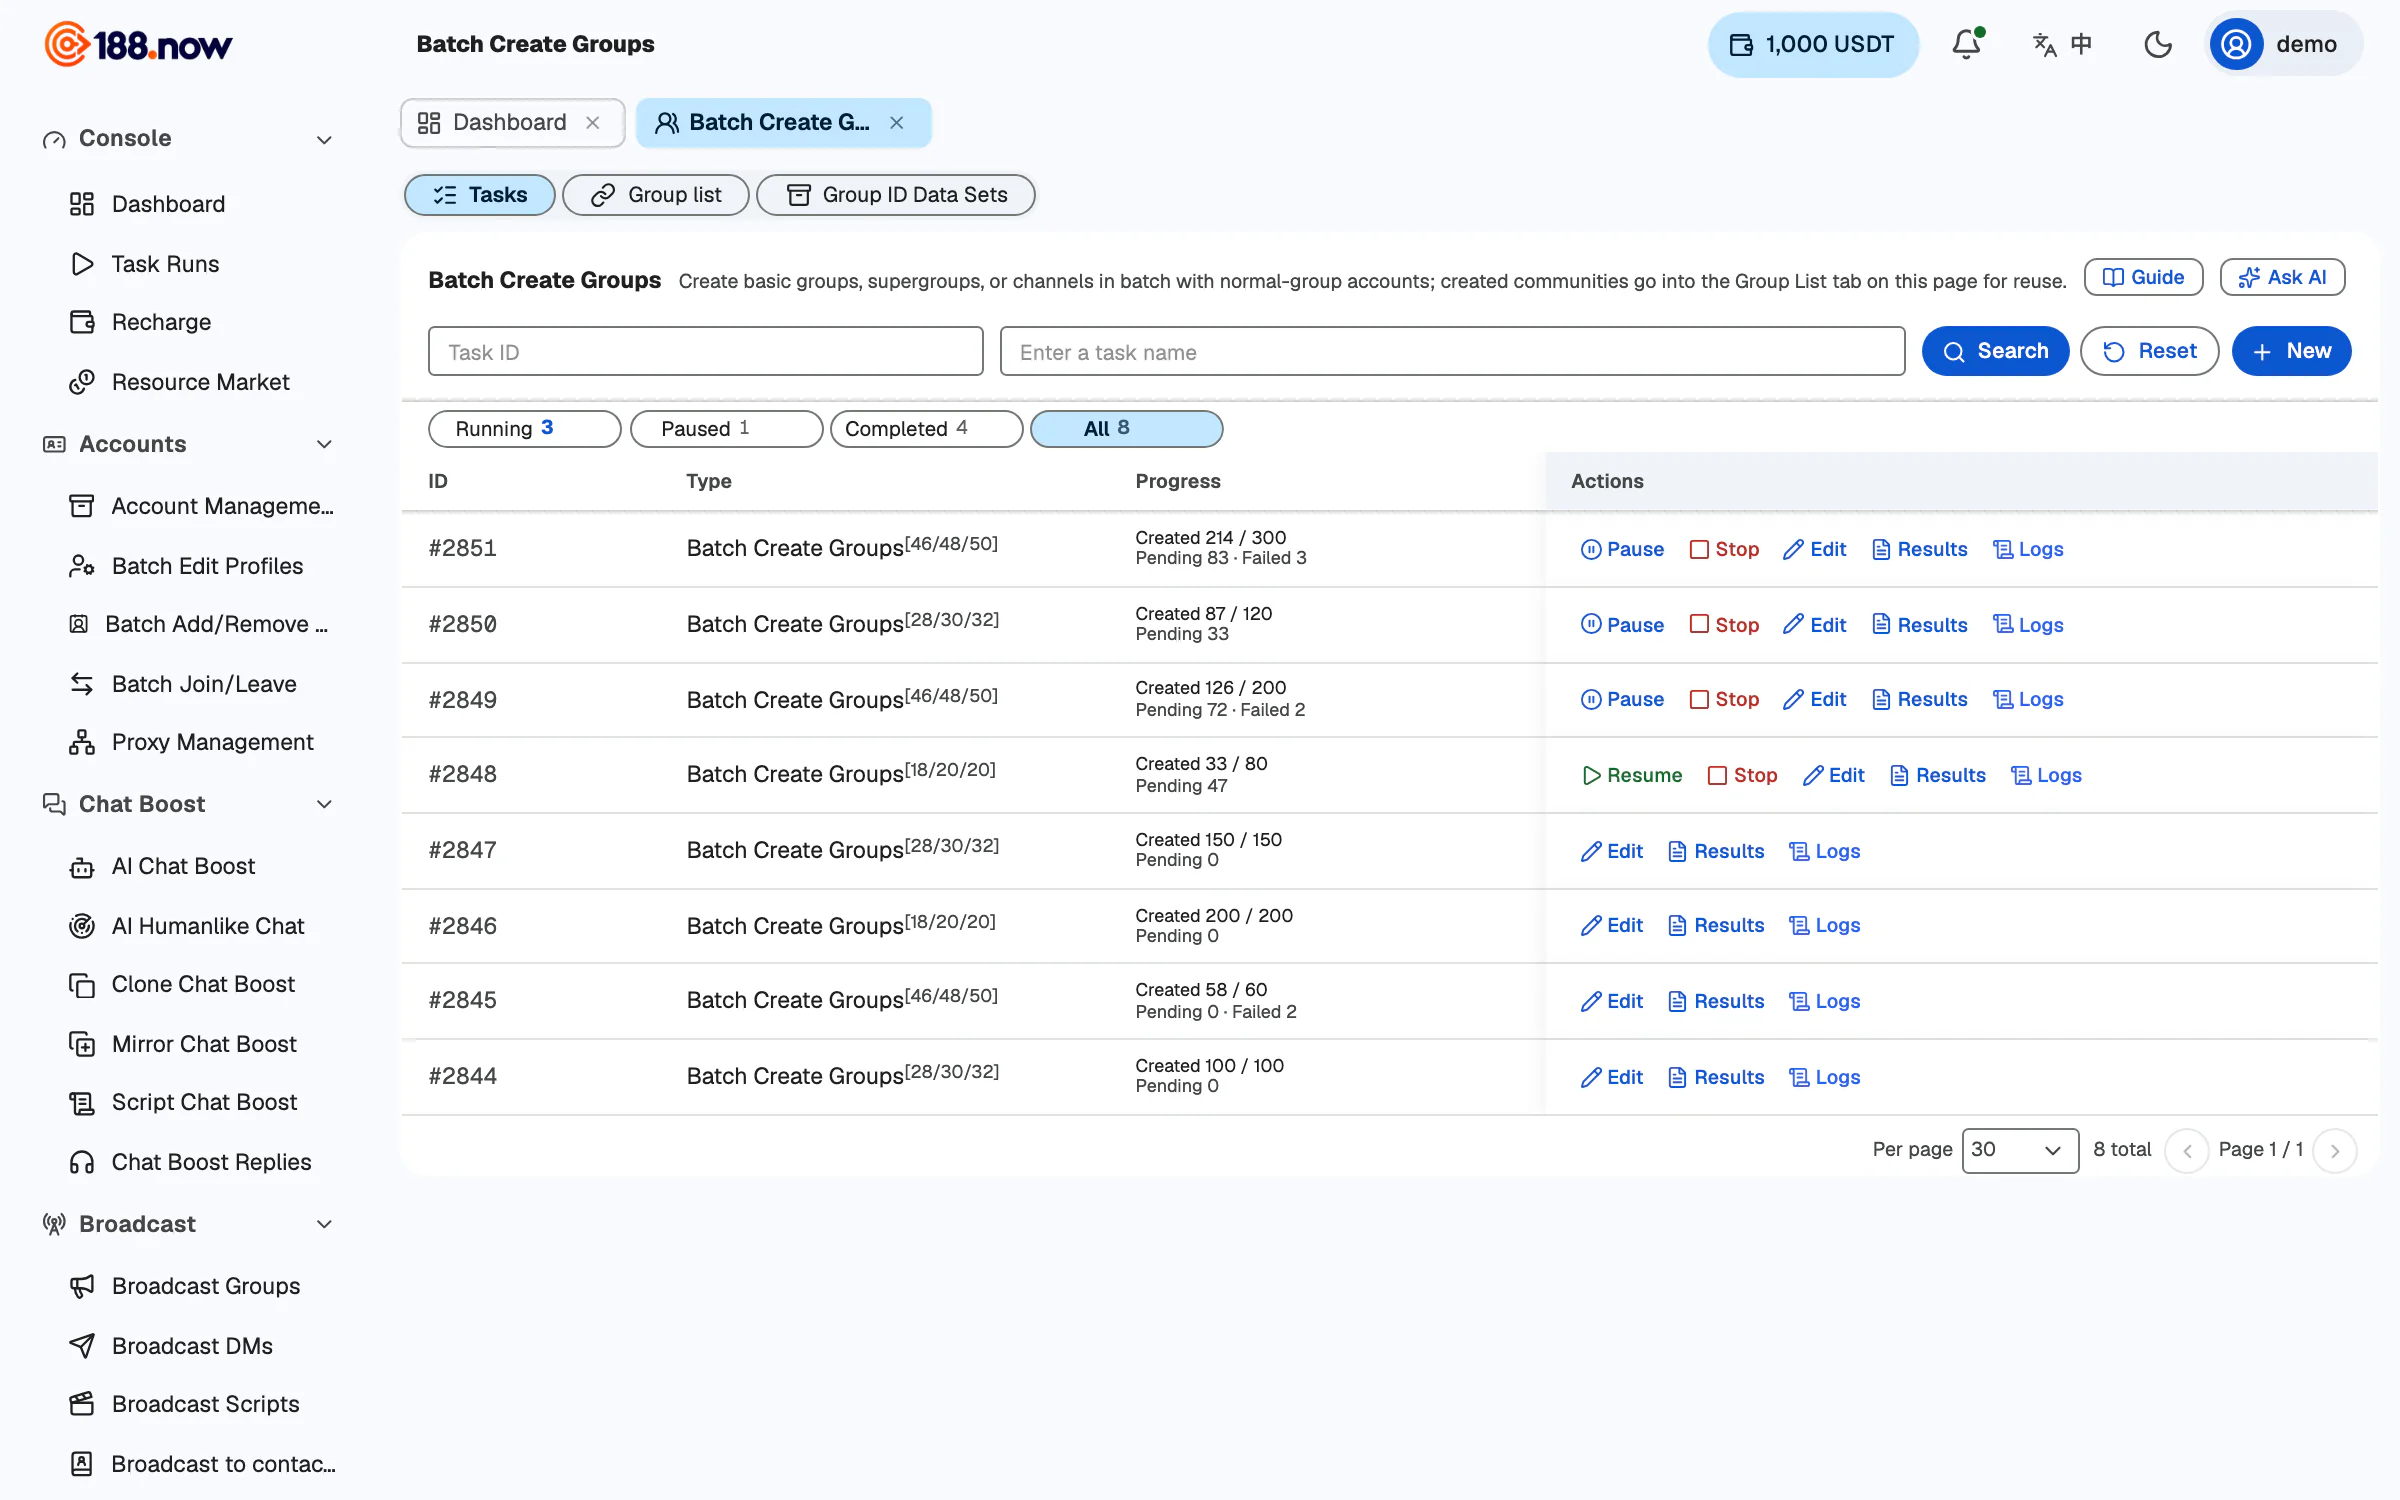Open the Per page dropdown
This screenshot has height=1500, width=2400.
(2020, 1150)
